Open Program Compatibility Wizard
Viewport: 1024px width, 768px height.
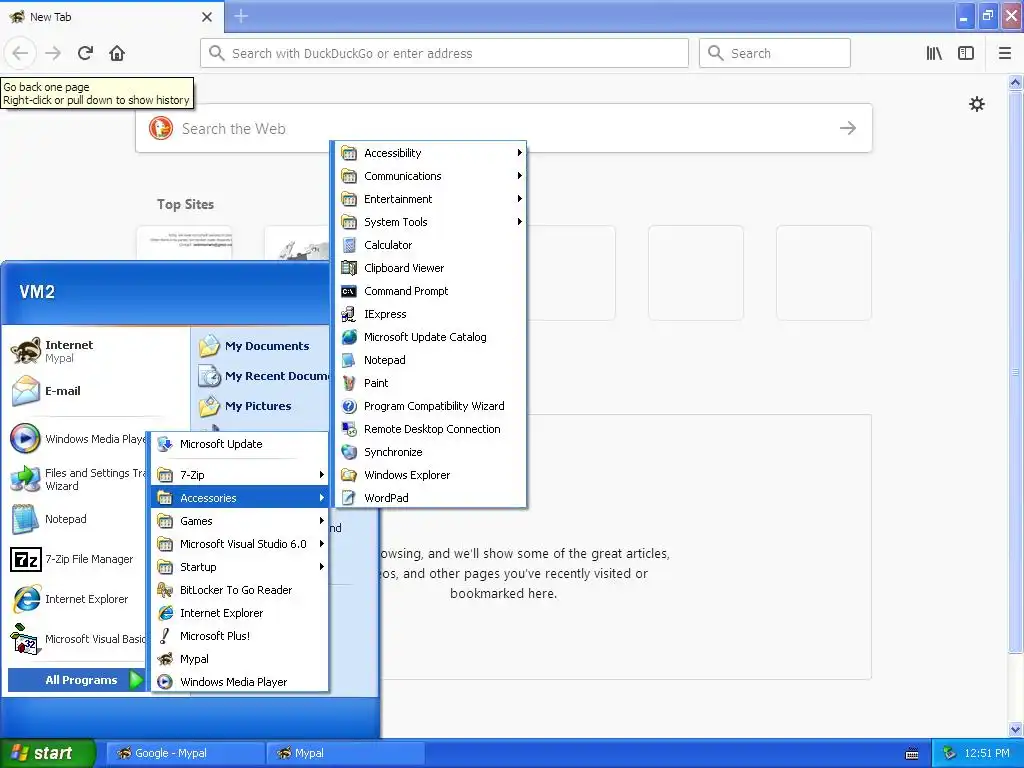coord(430,406)
